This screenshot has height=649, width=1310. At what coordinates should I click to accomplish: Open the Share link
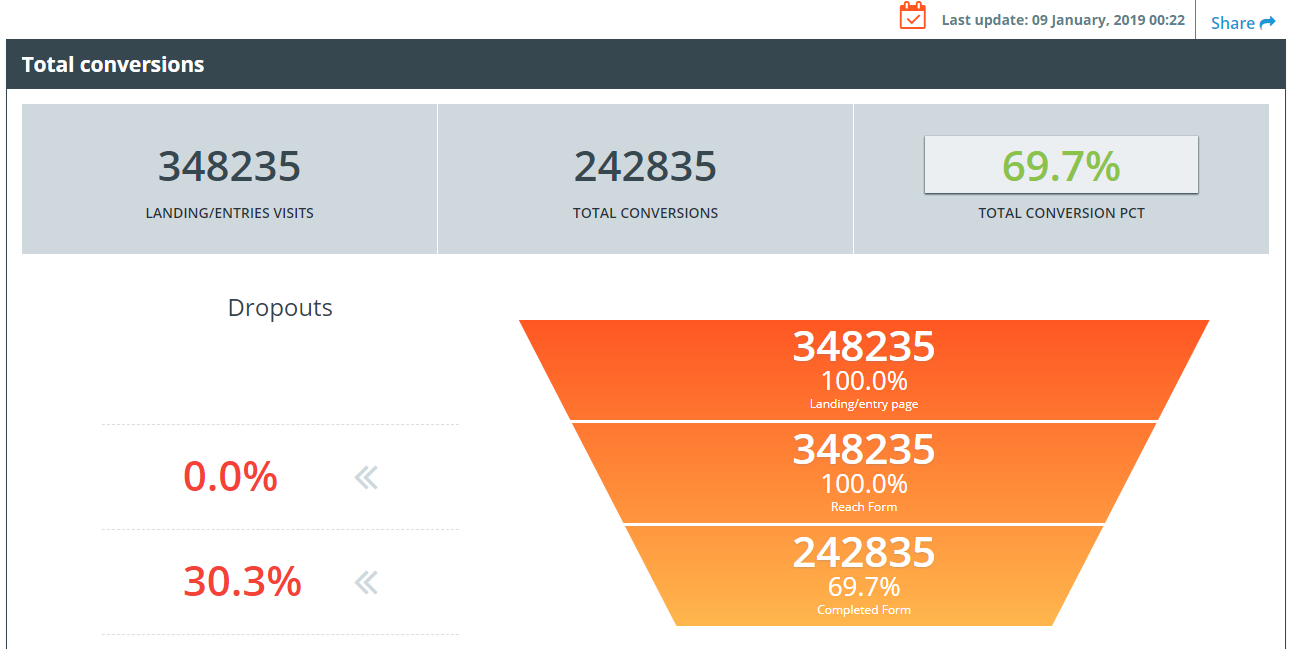click(1232, 23)
